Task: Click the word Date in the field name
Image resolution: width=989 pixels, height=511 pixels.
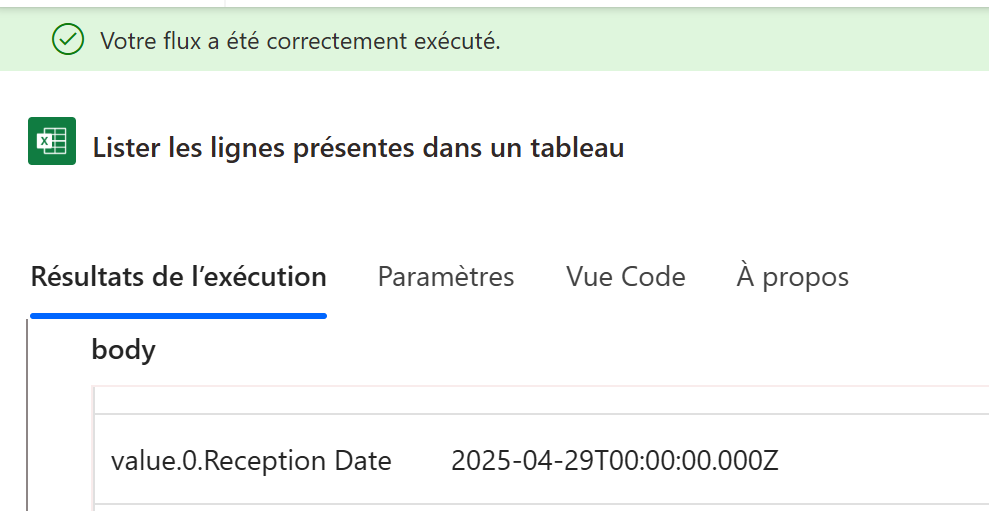Action: [363, 461]
